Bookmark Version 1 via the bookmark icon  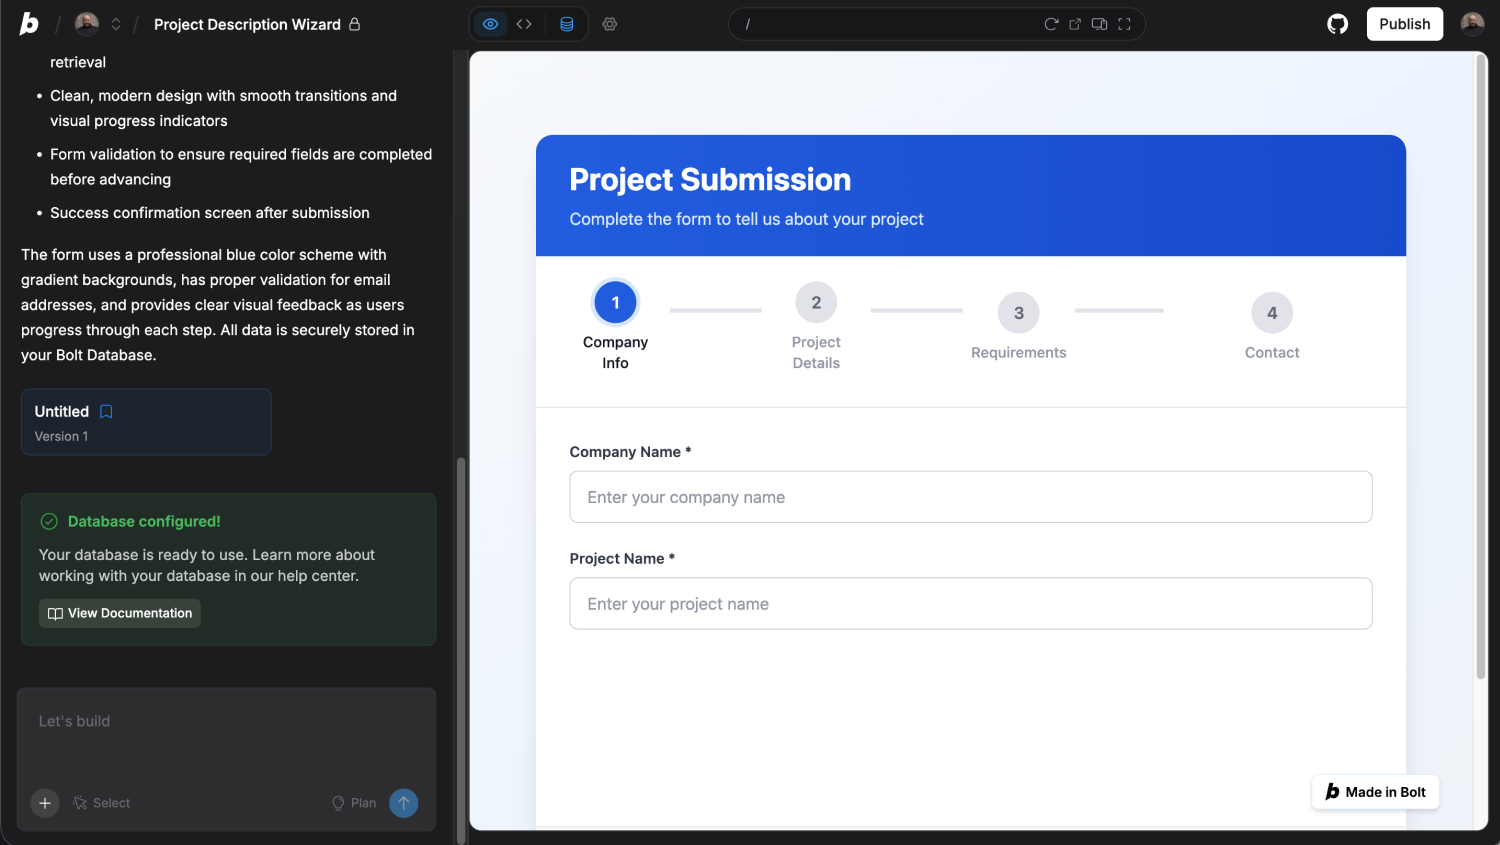[106, 411]
